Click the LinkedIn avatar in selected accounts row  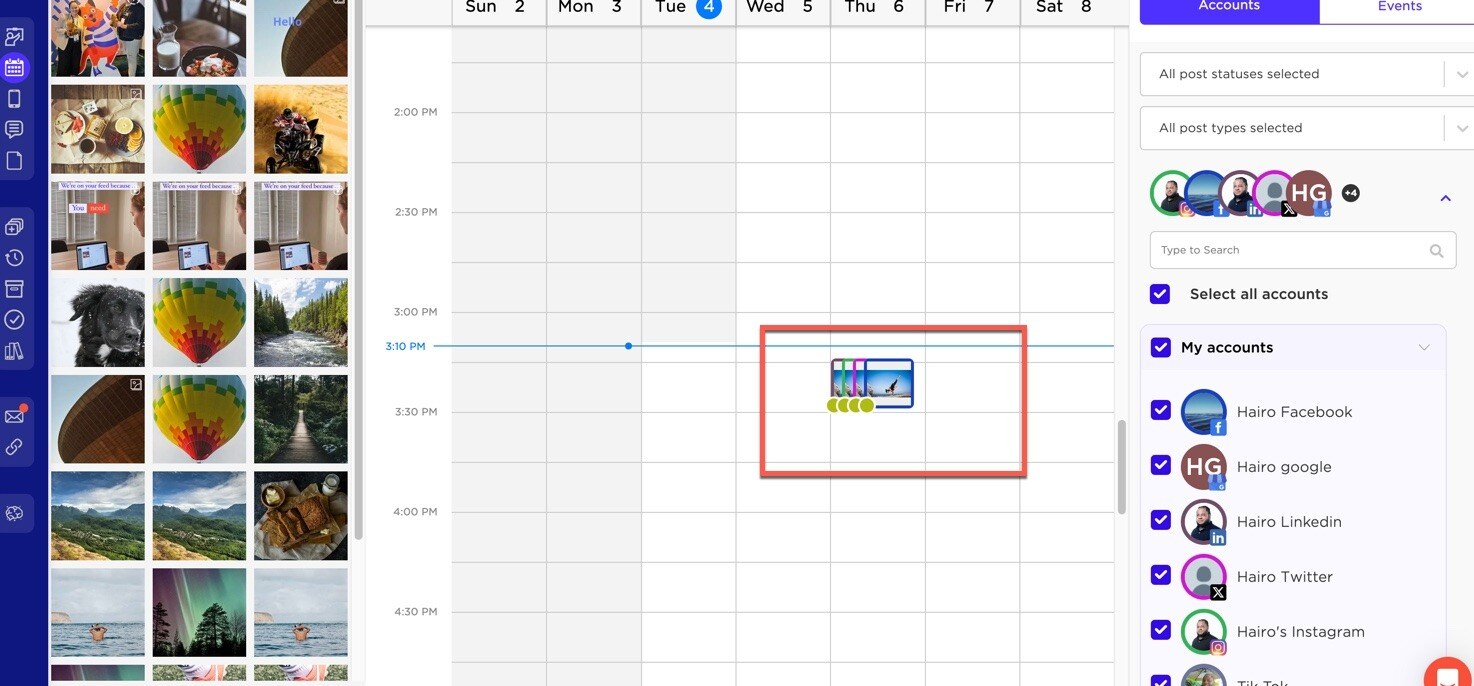[x=1240, y=193]
